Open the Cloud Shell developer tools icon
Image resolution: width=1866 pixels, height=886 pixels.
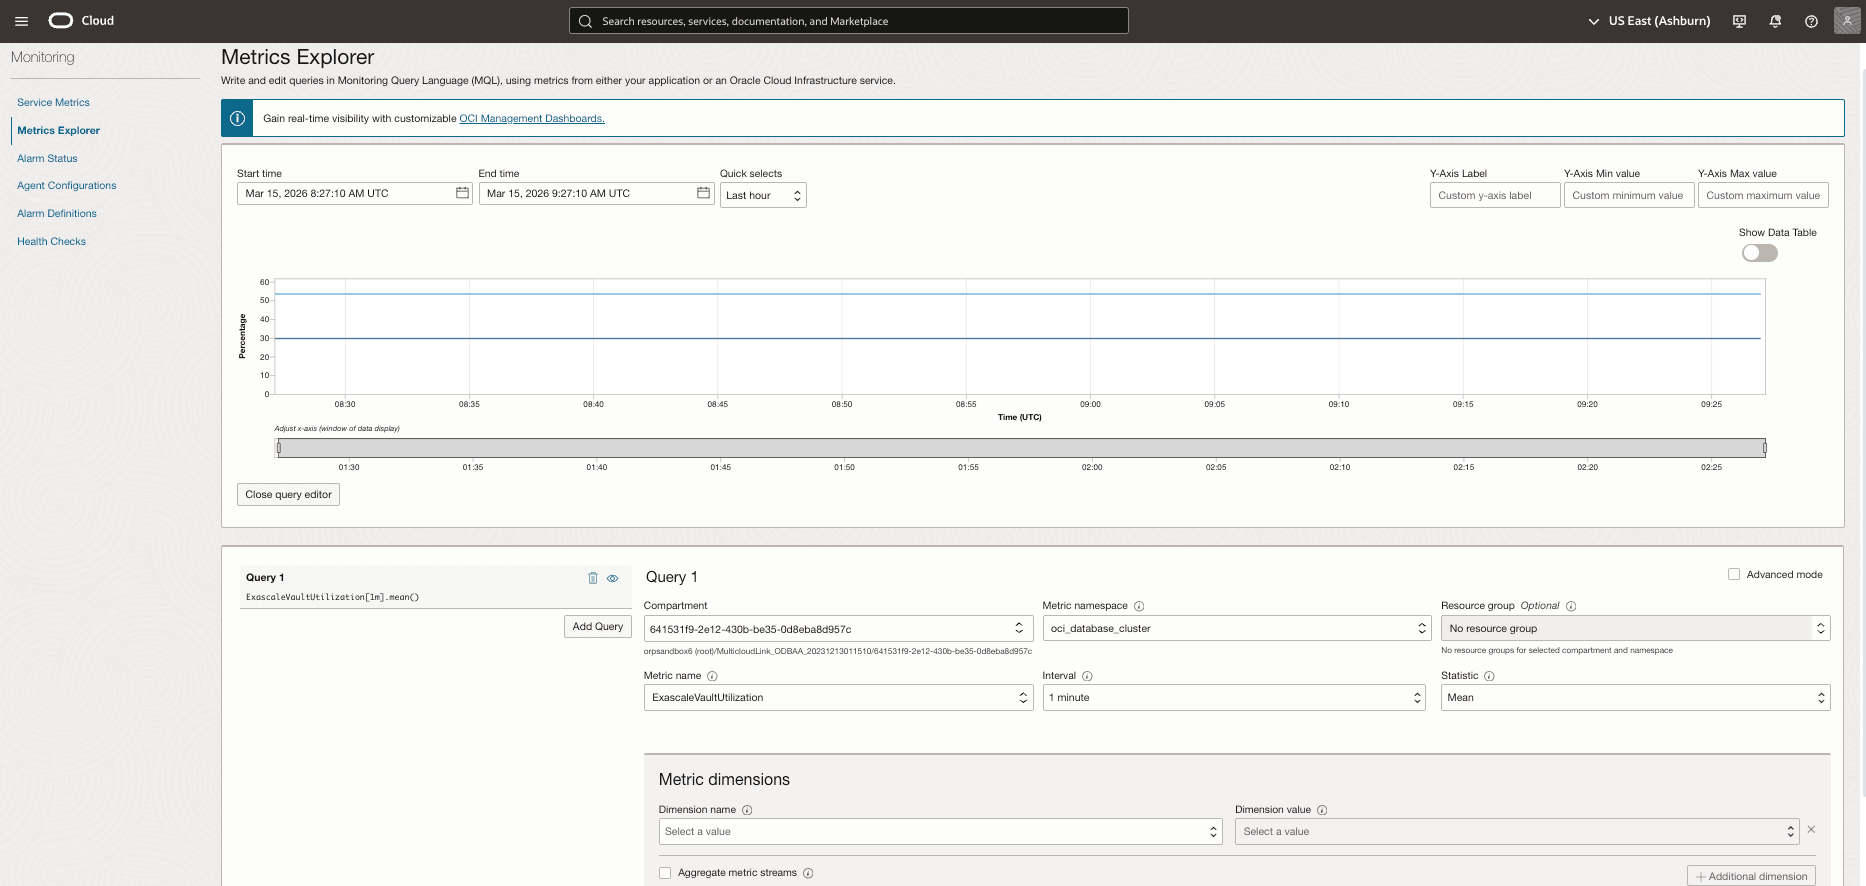(x=1739, y=21)
